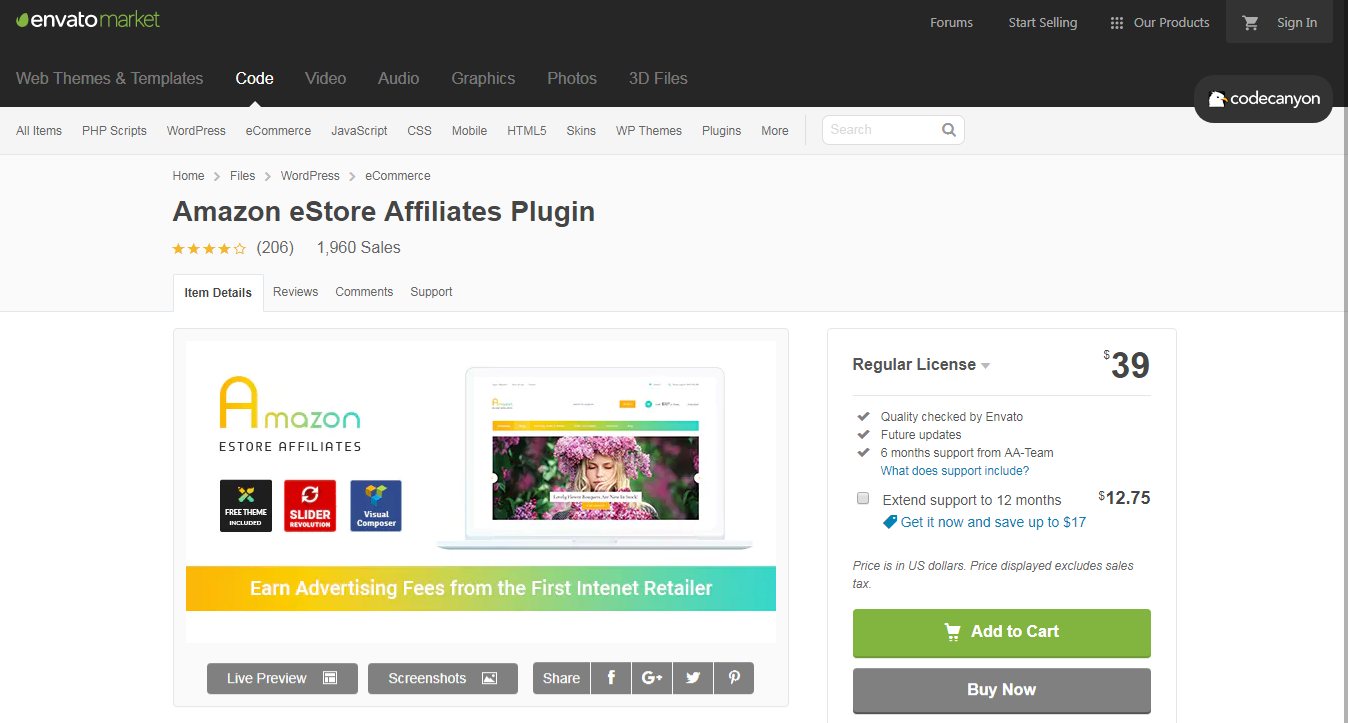Click Sign In

1296,23
